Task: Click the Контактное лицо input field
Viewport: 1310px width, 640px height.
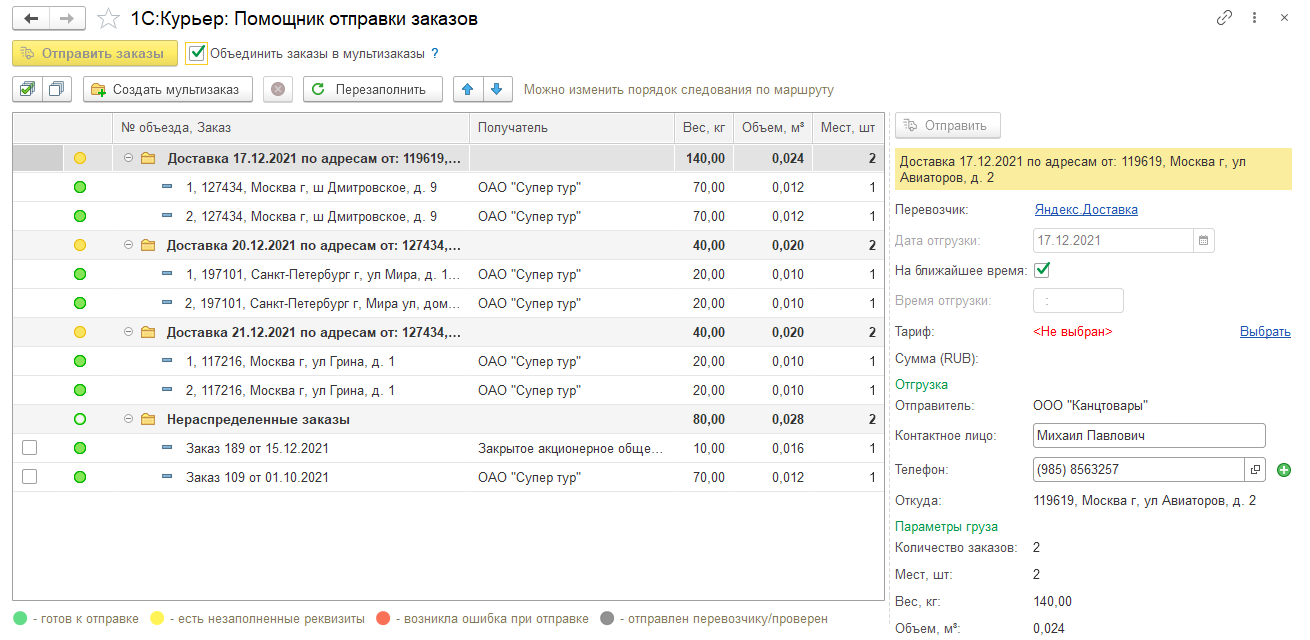Action: [1148, 436]
